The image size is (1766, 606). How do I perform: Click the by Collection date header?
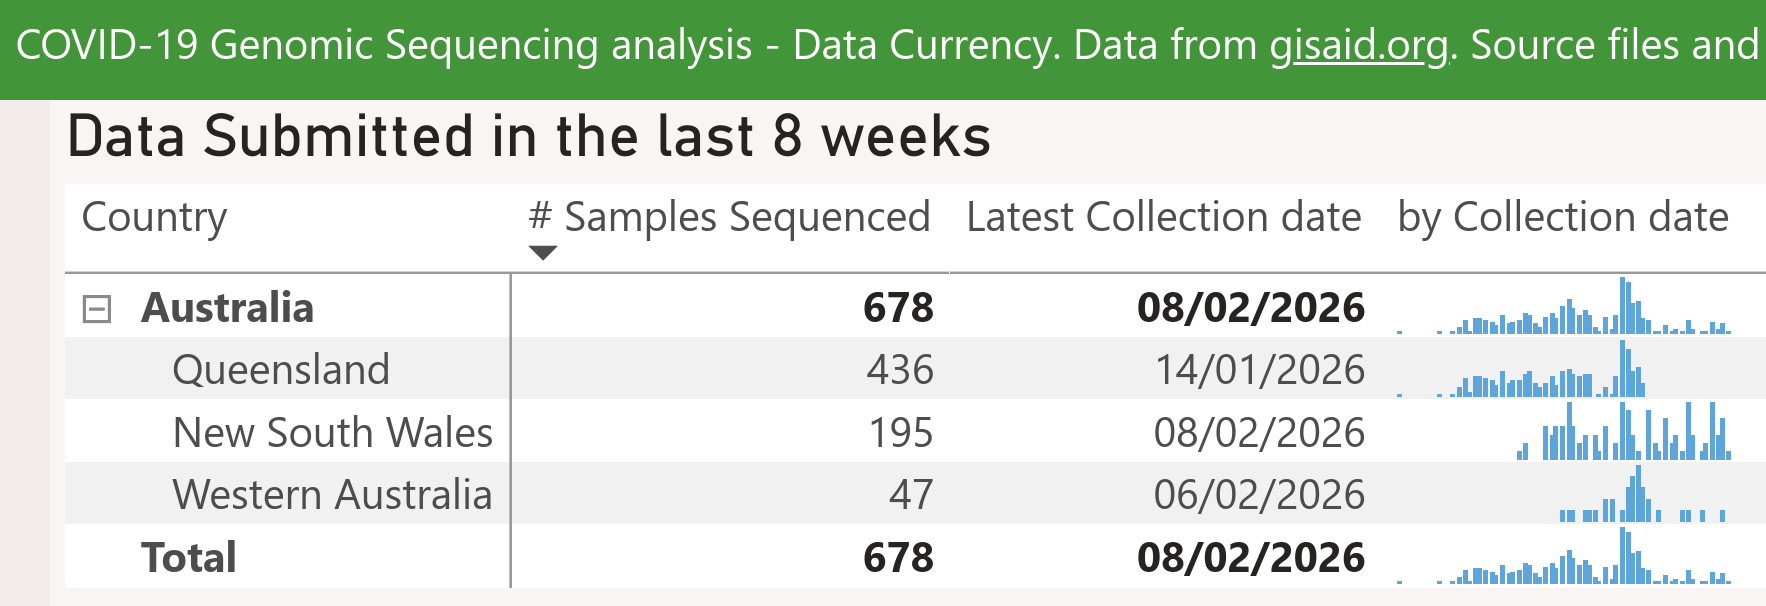point(1562,218)
